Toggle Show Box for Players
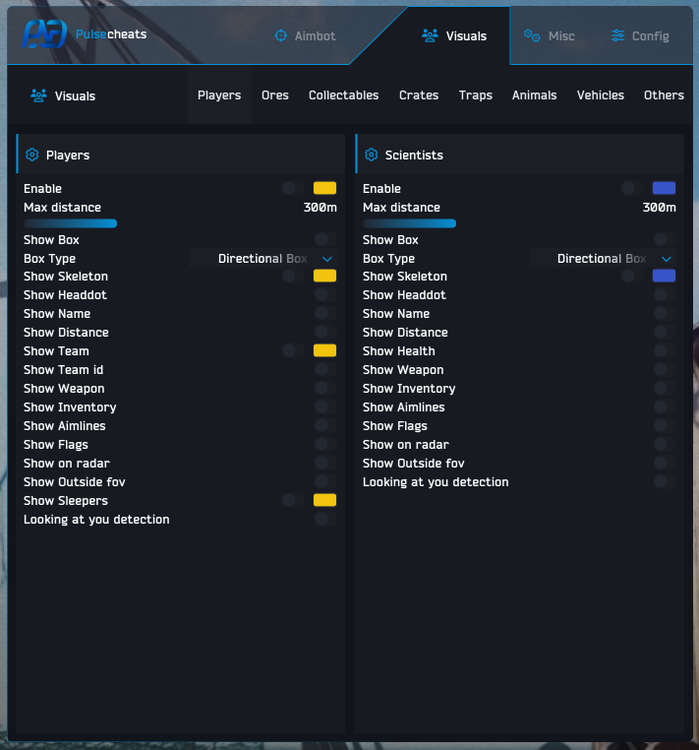 tap(322, 240)
